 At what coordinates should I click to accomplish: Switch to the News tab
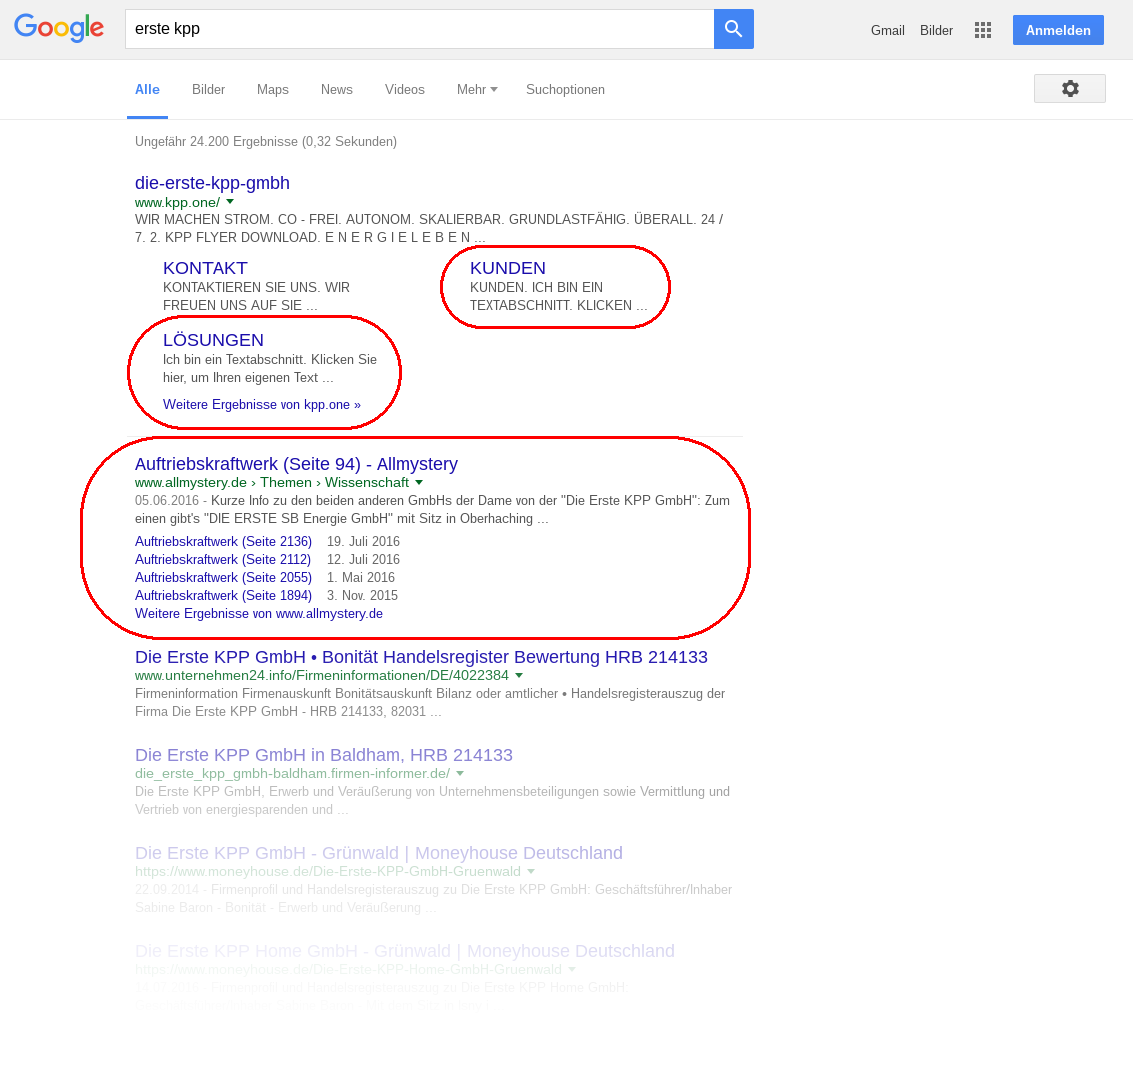click(337, 90)
